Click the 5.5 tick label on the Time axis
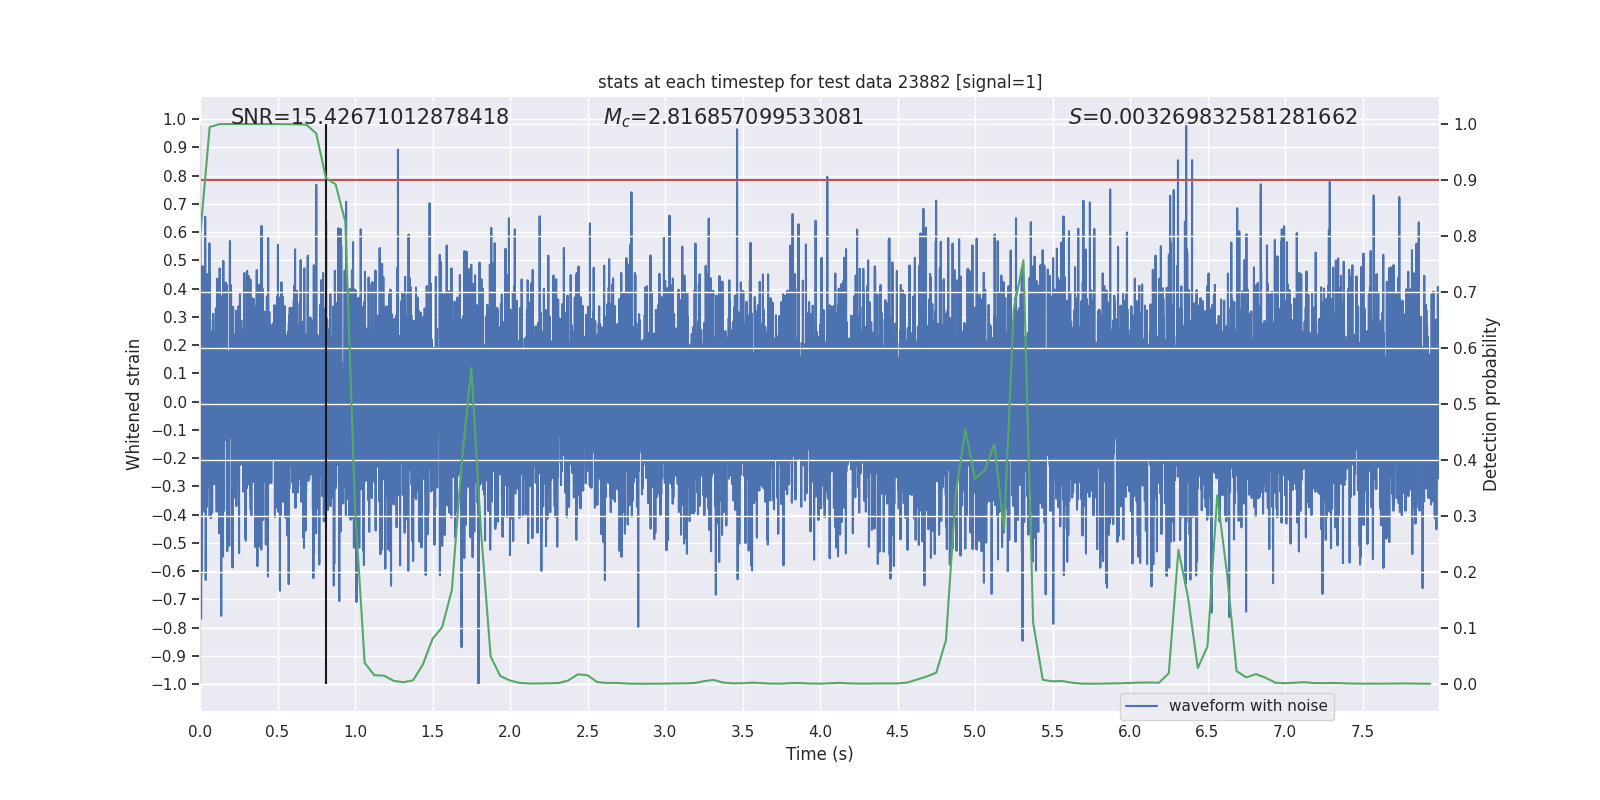This screenshot has height=800, width=1600. 1052,731
